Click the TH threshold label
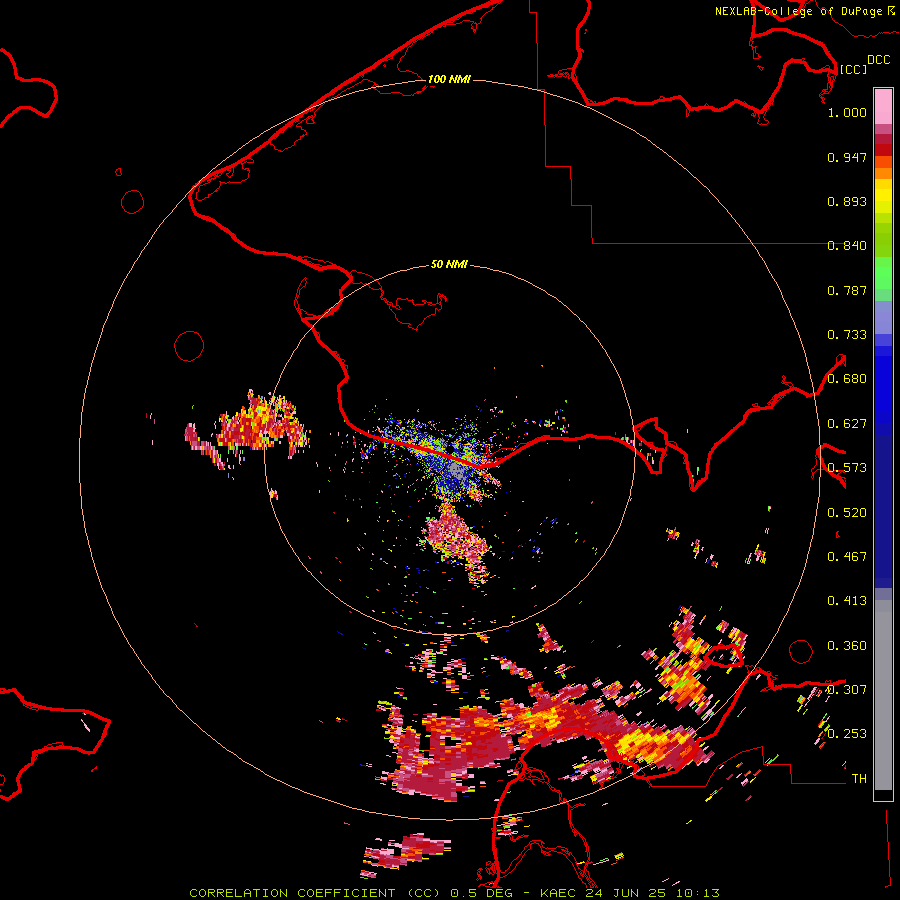The image size is (900, 900). (859, 779)
